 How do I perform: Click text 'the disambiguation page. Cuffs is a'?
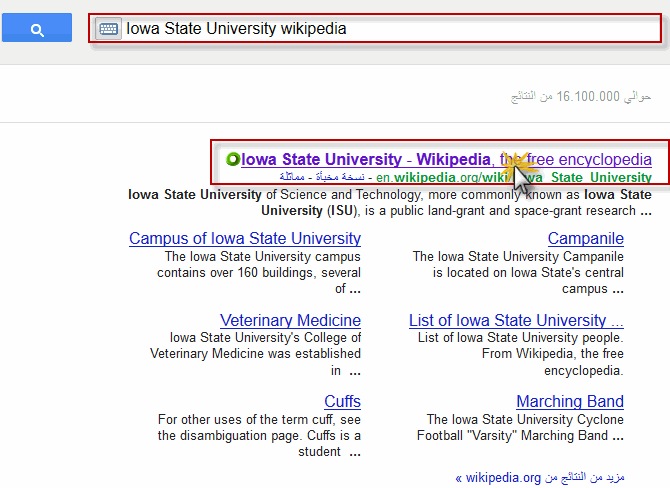click(x=259, y=435)
